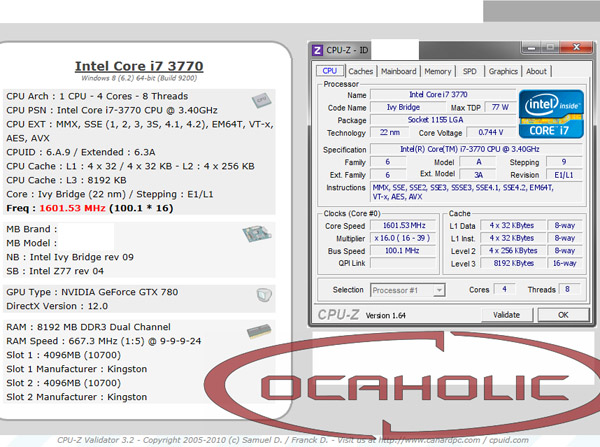The height and width of the screenshot is (447, 600).
Task: Click the OK button
Action: click(563, 315)
